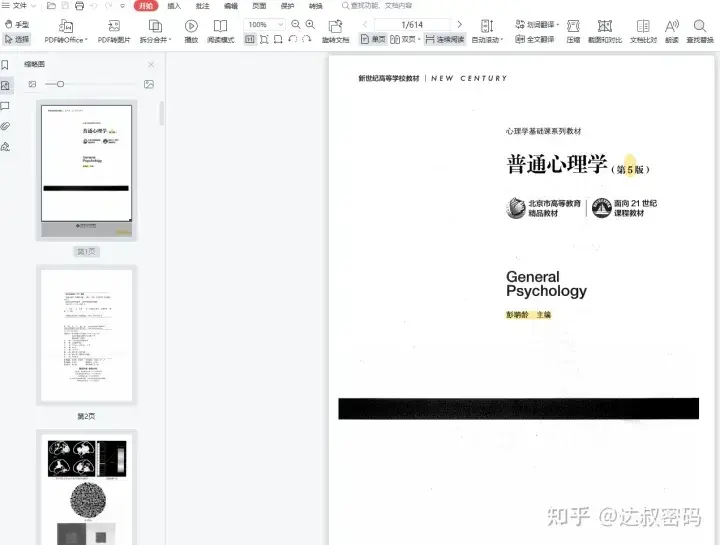Click the 第2页 page label

pyautogui.click(x=86, y=416)
